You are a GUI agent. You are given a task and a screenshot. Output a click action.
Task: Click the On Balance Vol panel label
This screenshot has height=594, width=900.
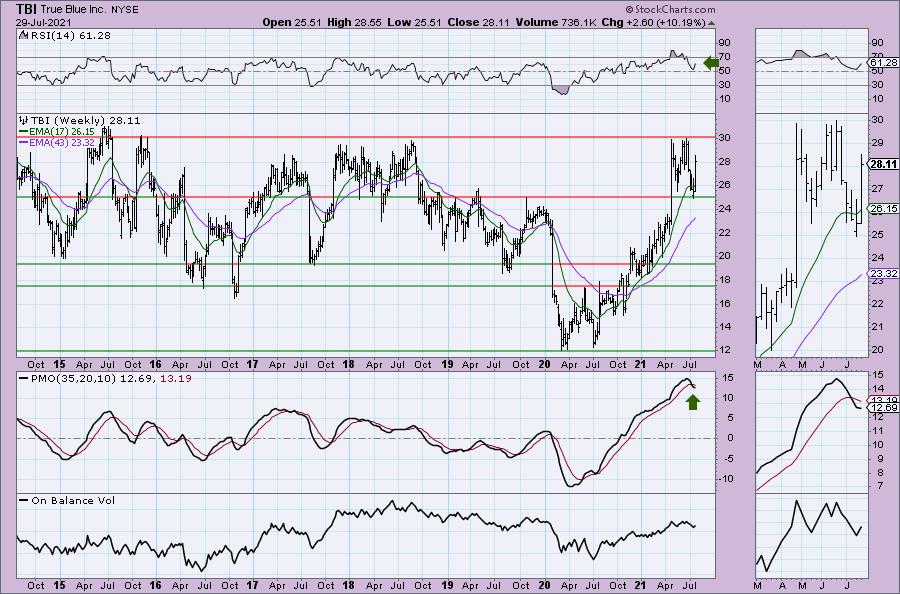click(x=73, y=500)
